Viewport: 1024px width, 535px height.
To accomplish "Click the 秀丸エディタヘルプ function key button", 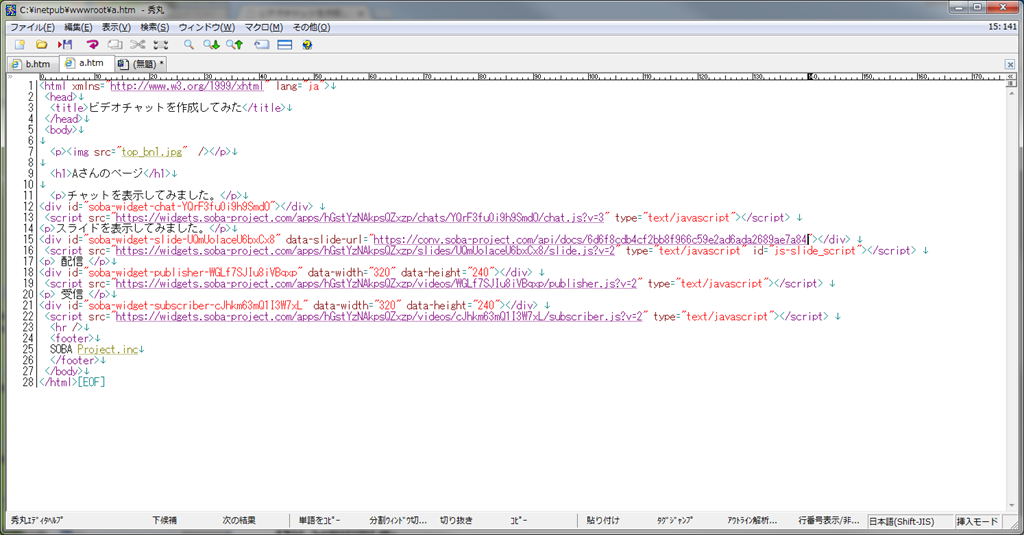I will point(37,521).
